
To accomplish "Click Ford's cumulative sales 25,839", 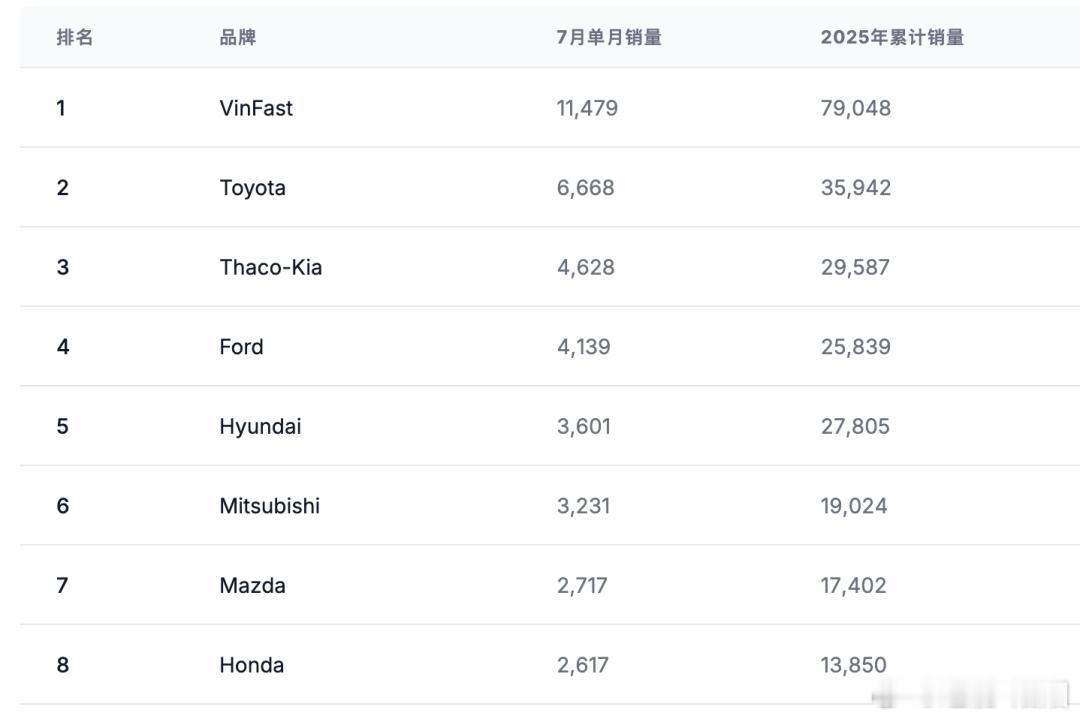I will point(856,346).
